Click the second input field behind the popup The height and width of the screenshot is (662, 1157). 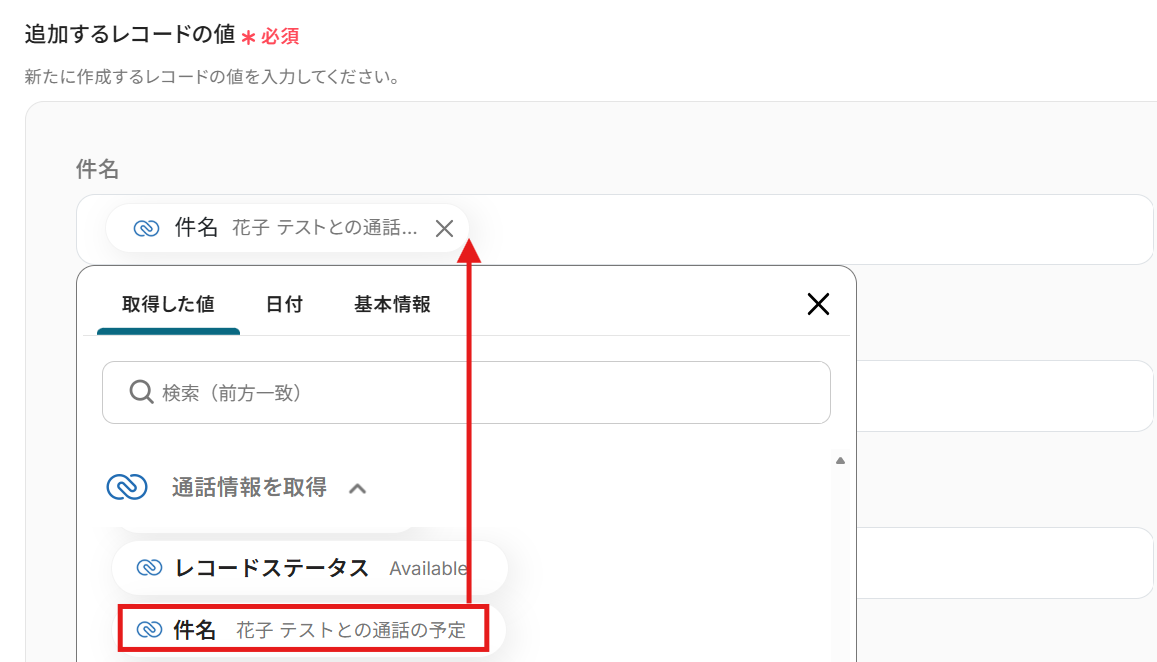pos(1004,396)
